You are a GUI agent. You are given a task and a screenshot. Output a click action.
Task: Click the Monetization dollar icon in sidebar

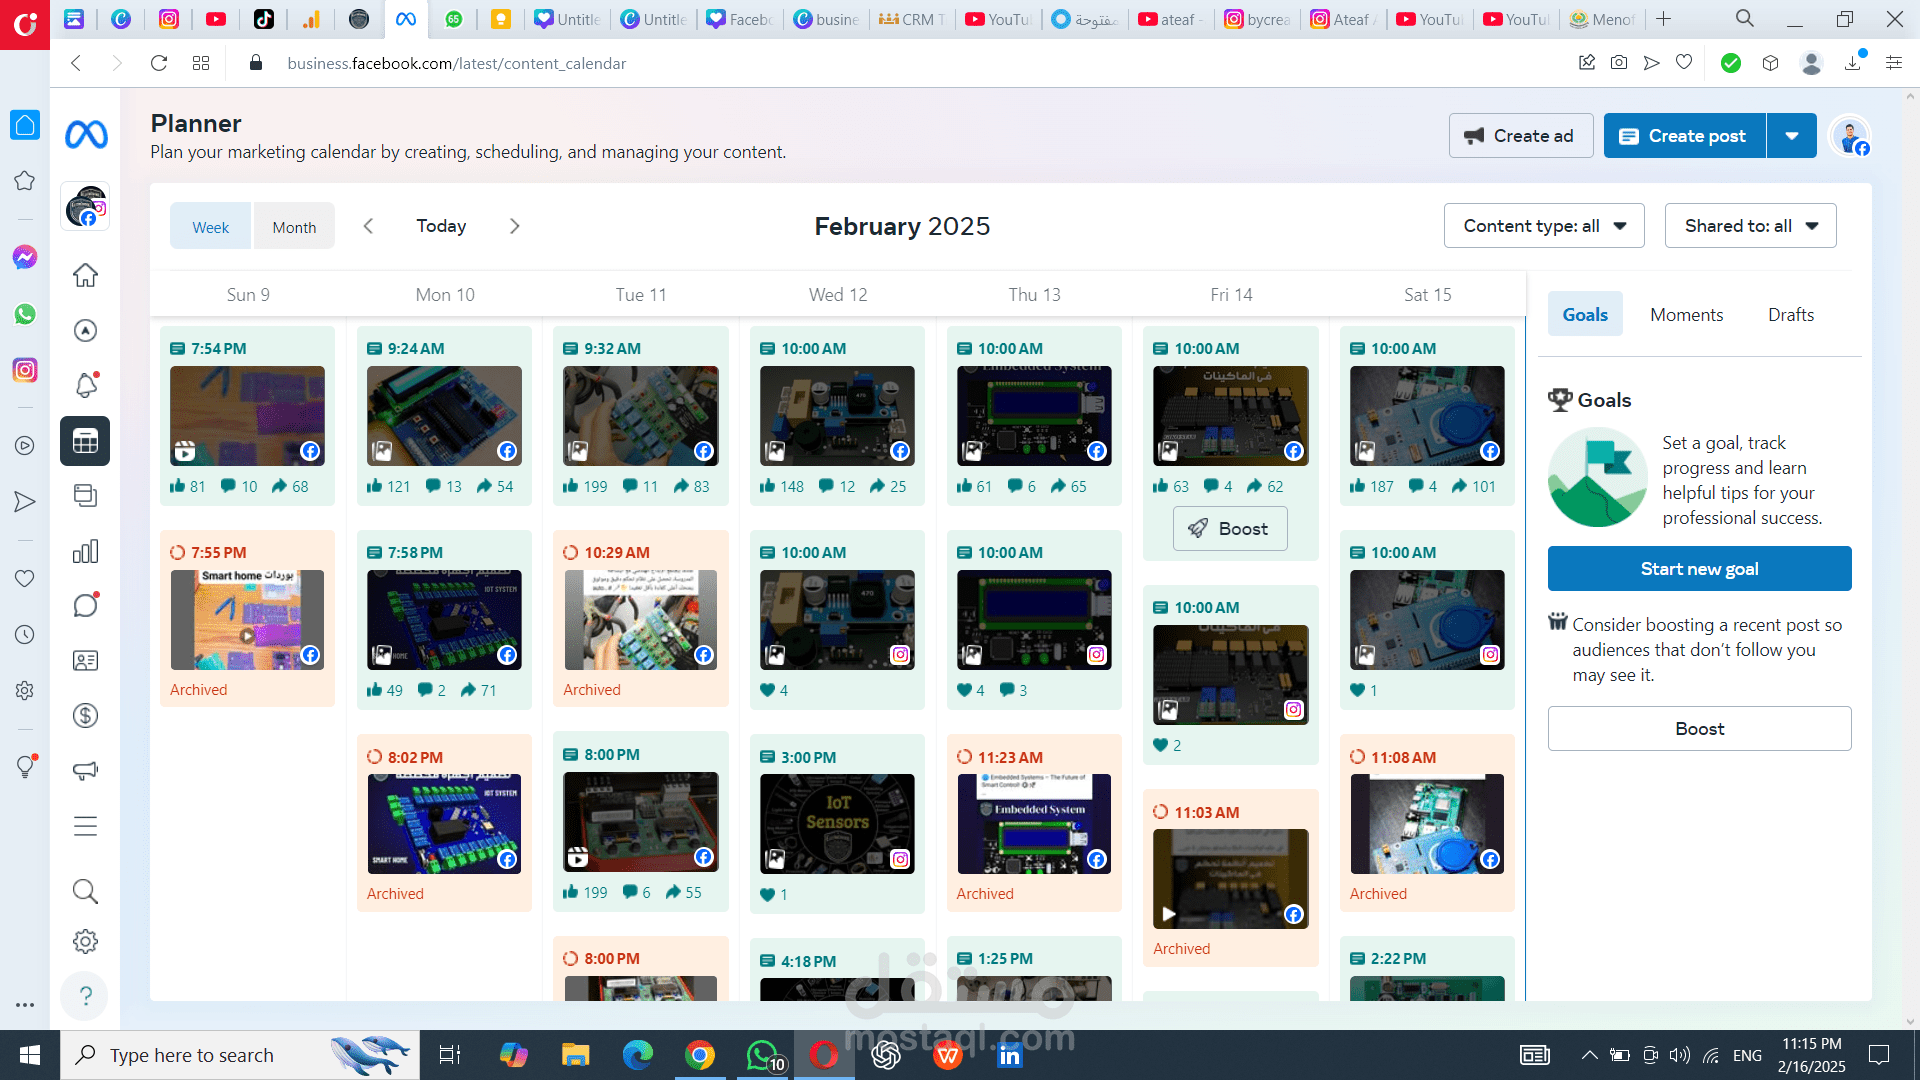85,715
